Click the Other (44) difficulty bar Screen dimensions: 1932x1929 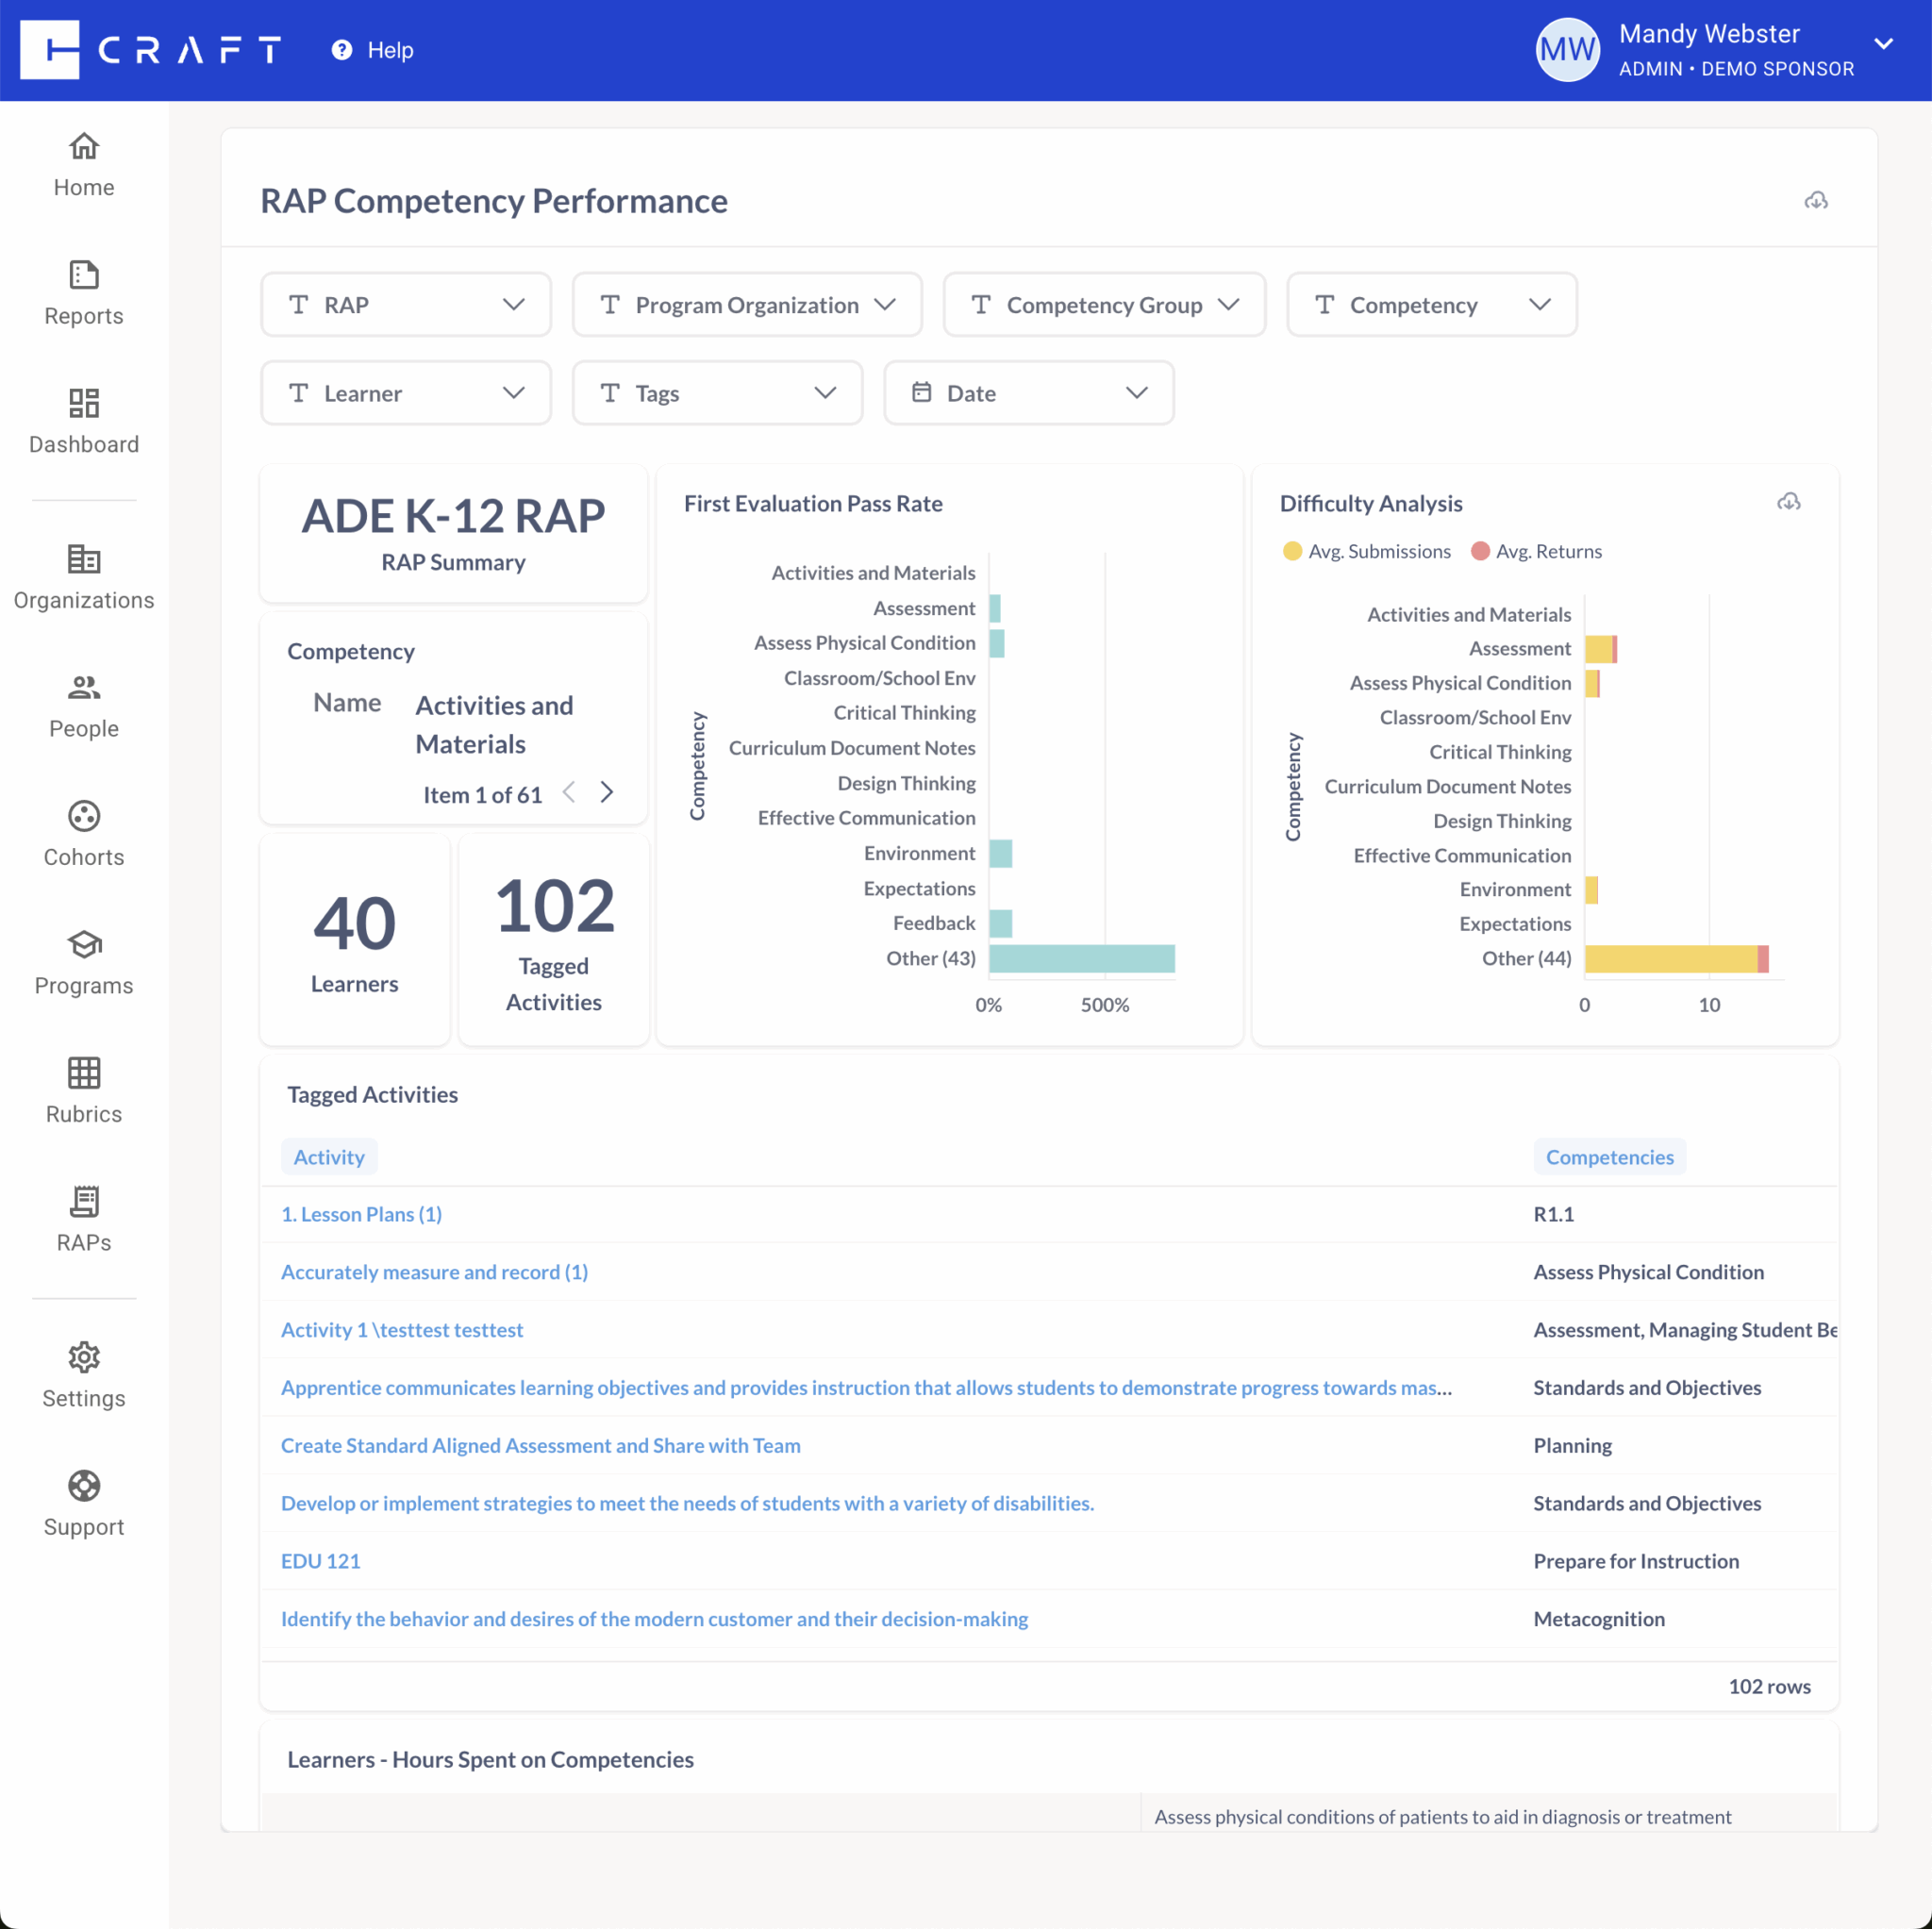pyautogui.click(x=1676, y=959)
